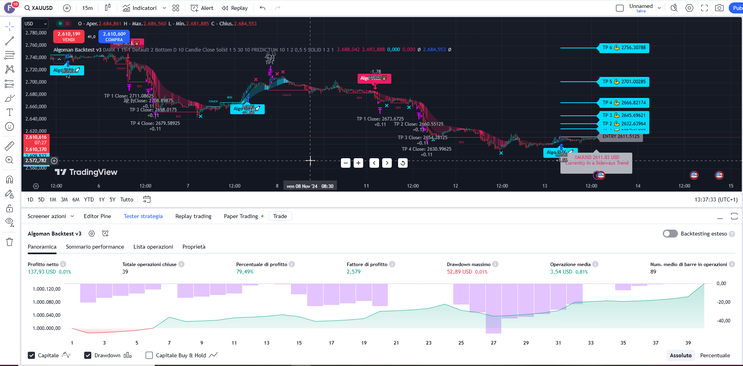
Task: Select the crosshair cursor tool
Action: click(x=9, y=27)
